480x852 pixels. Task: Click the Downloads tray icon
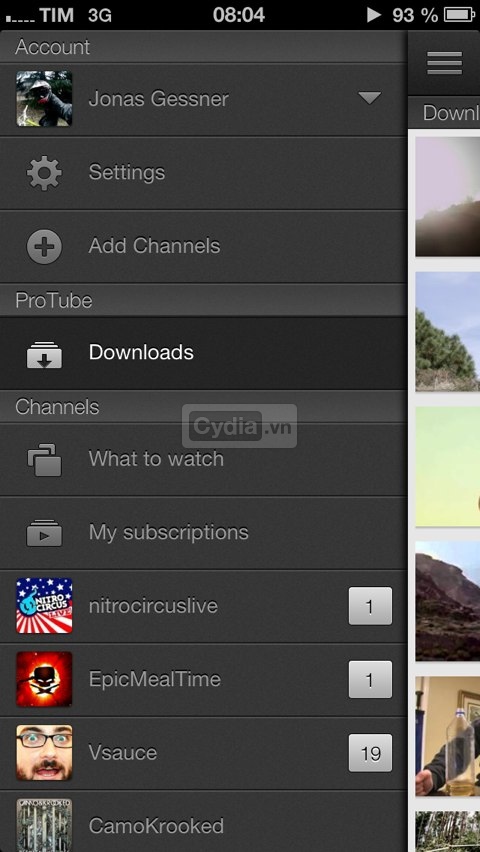pos(44,354)
